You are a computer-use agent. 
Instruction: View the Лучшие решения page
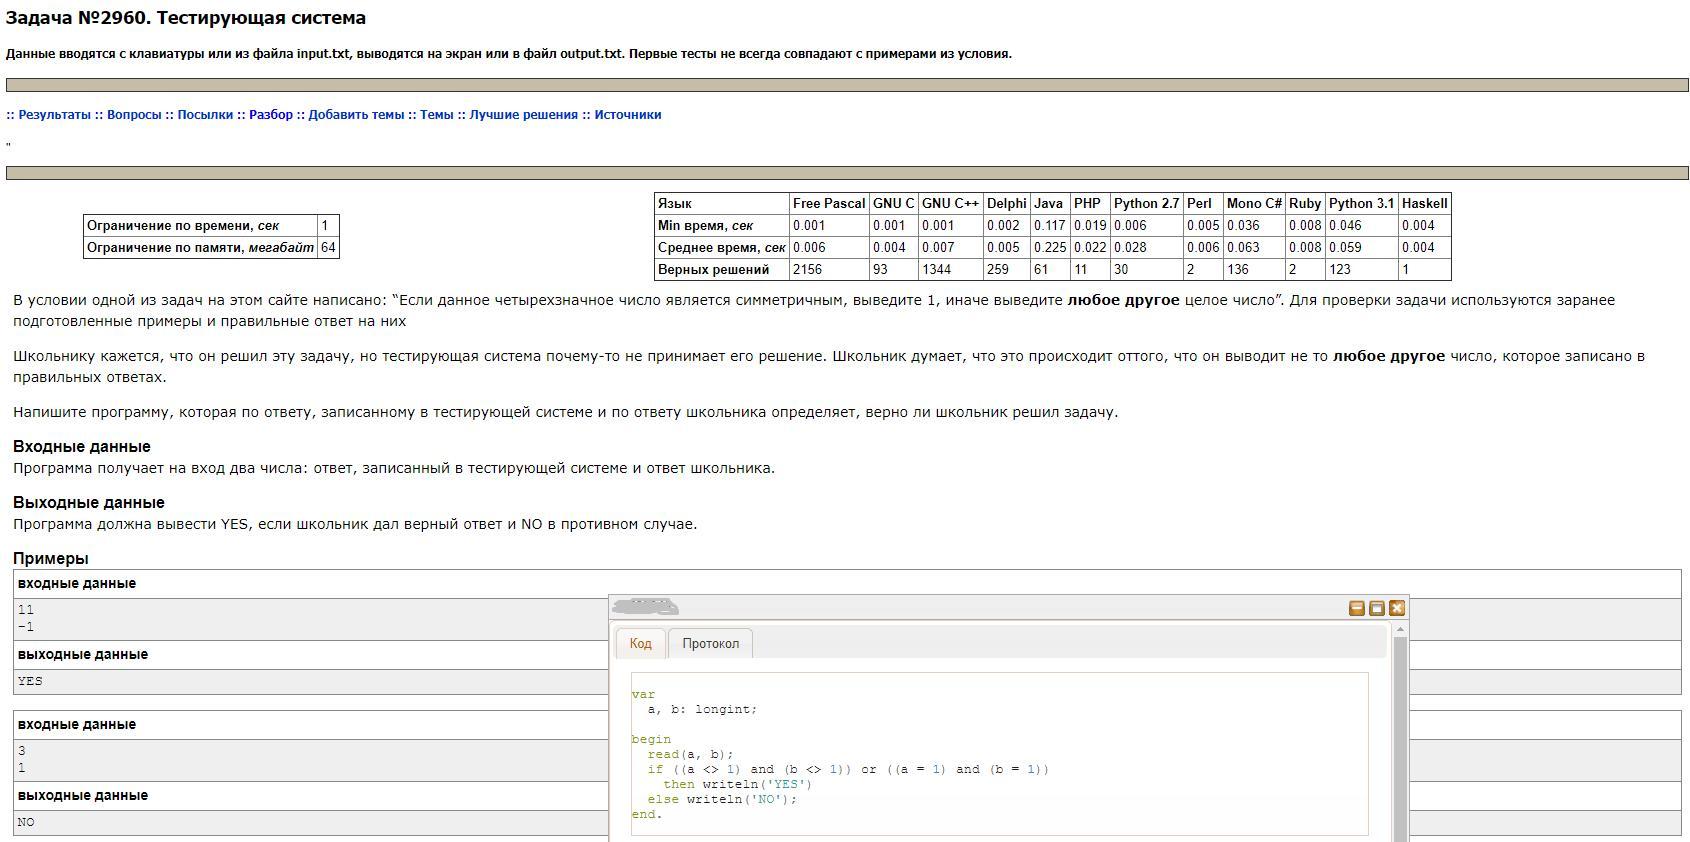(523, 115)
